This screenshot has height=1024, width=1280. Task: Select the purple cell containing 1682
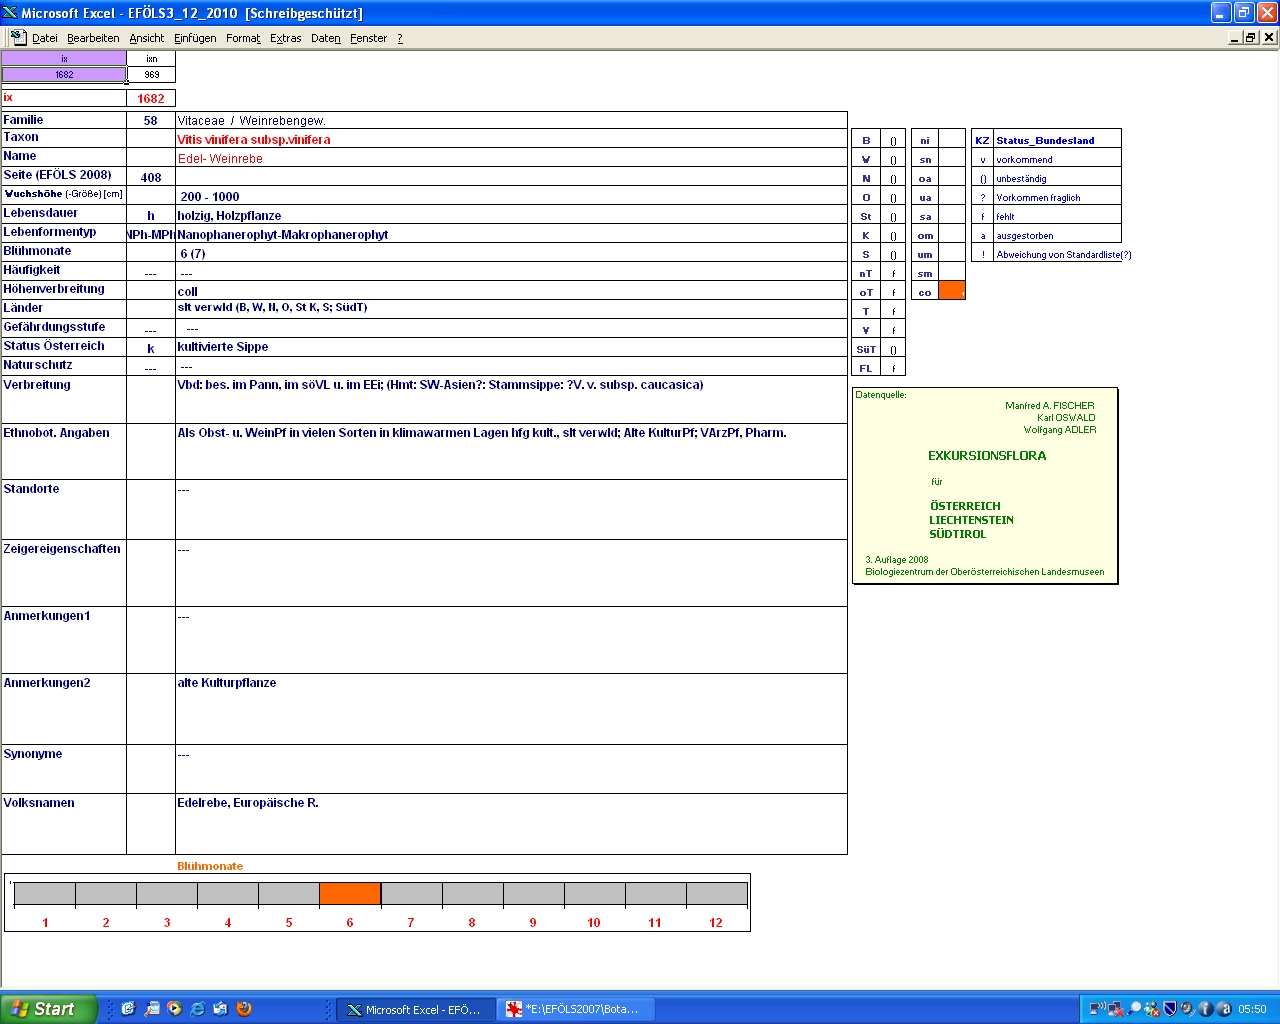[64, 74]
